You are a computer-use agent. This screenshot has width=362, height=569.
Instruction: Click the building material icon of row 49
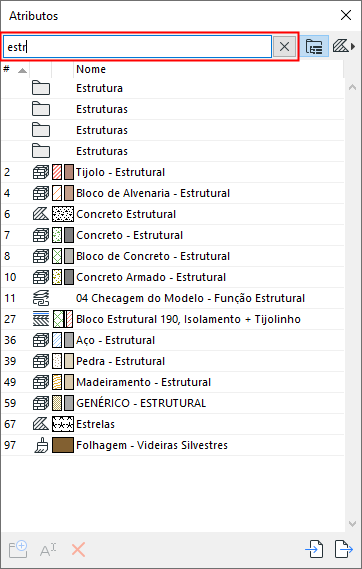(41, 382)
